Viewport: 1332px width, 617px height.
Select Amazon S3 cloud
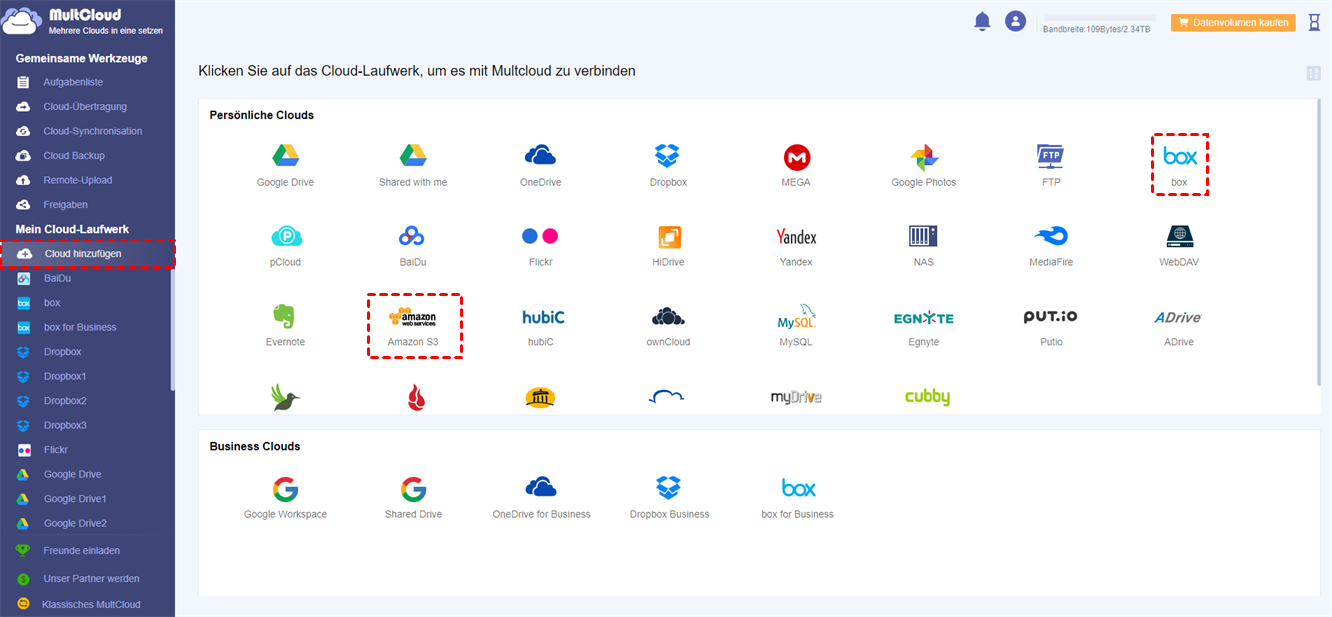[x=413, y=325]
